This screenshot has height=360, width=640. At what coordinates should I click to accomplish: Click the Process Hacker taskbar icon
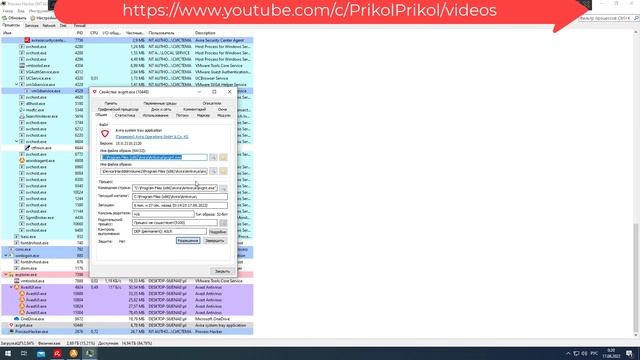(90, 353)
